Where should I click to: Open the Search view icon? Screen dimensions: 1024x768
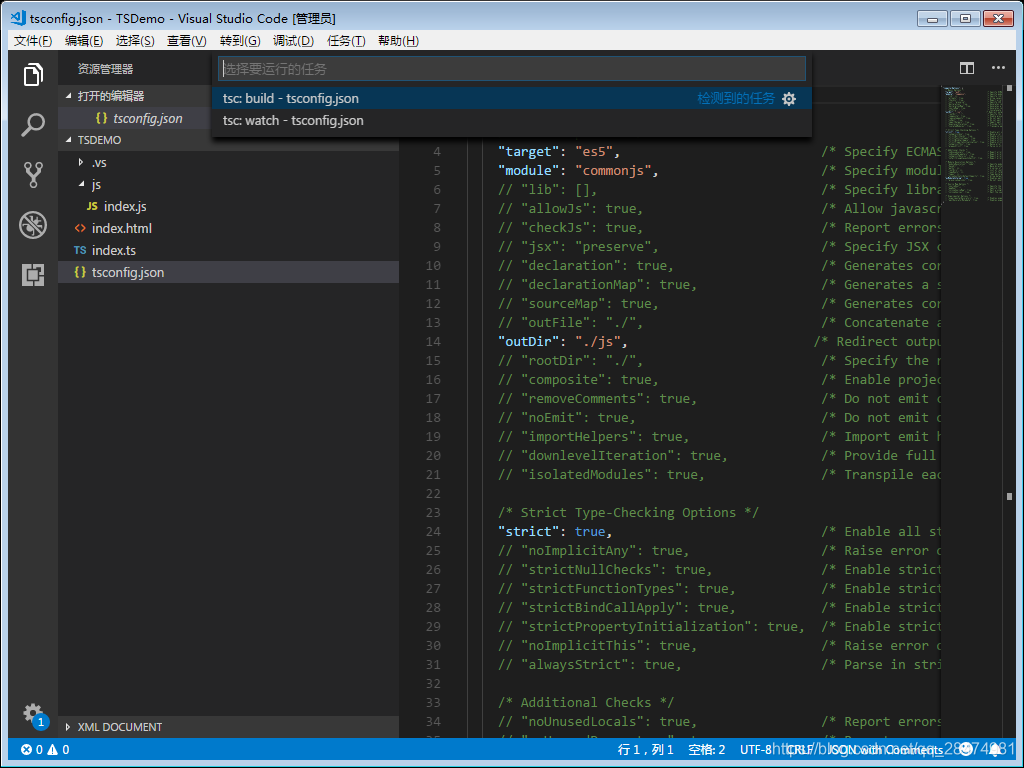(33, 124)
